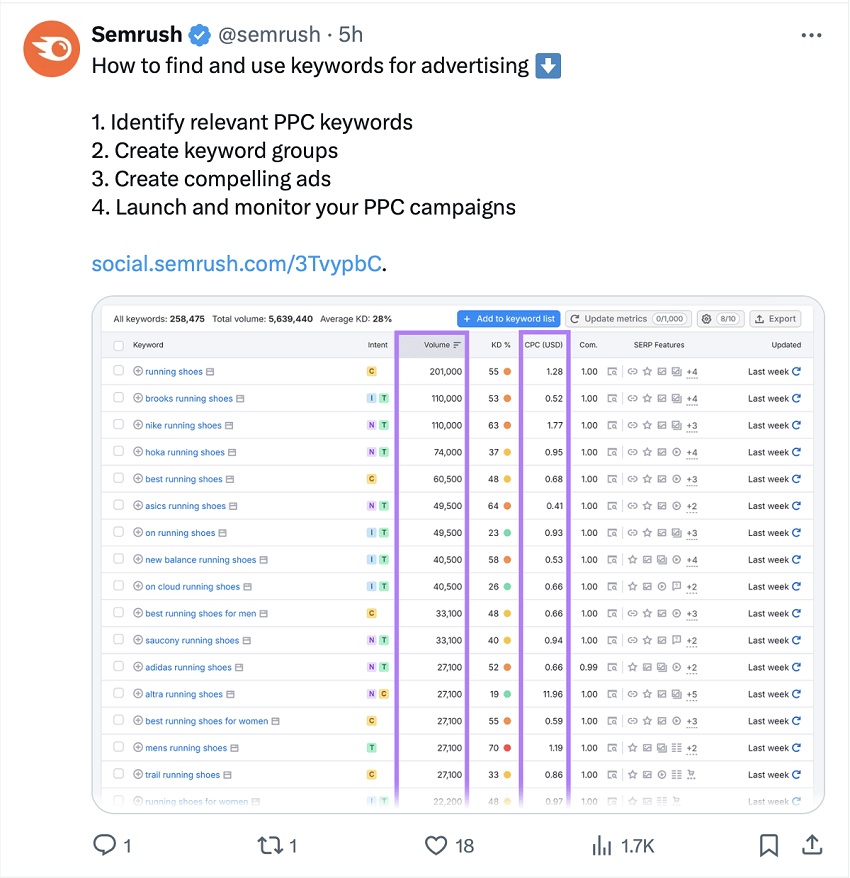This screenshot has width=850, height=878.
Task: Click the share upload icon
Action: pos(812,845)
